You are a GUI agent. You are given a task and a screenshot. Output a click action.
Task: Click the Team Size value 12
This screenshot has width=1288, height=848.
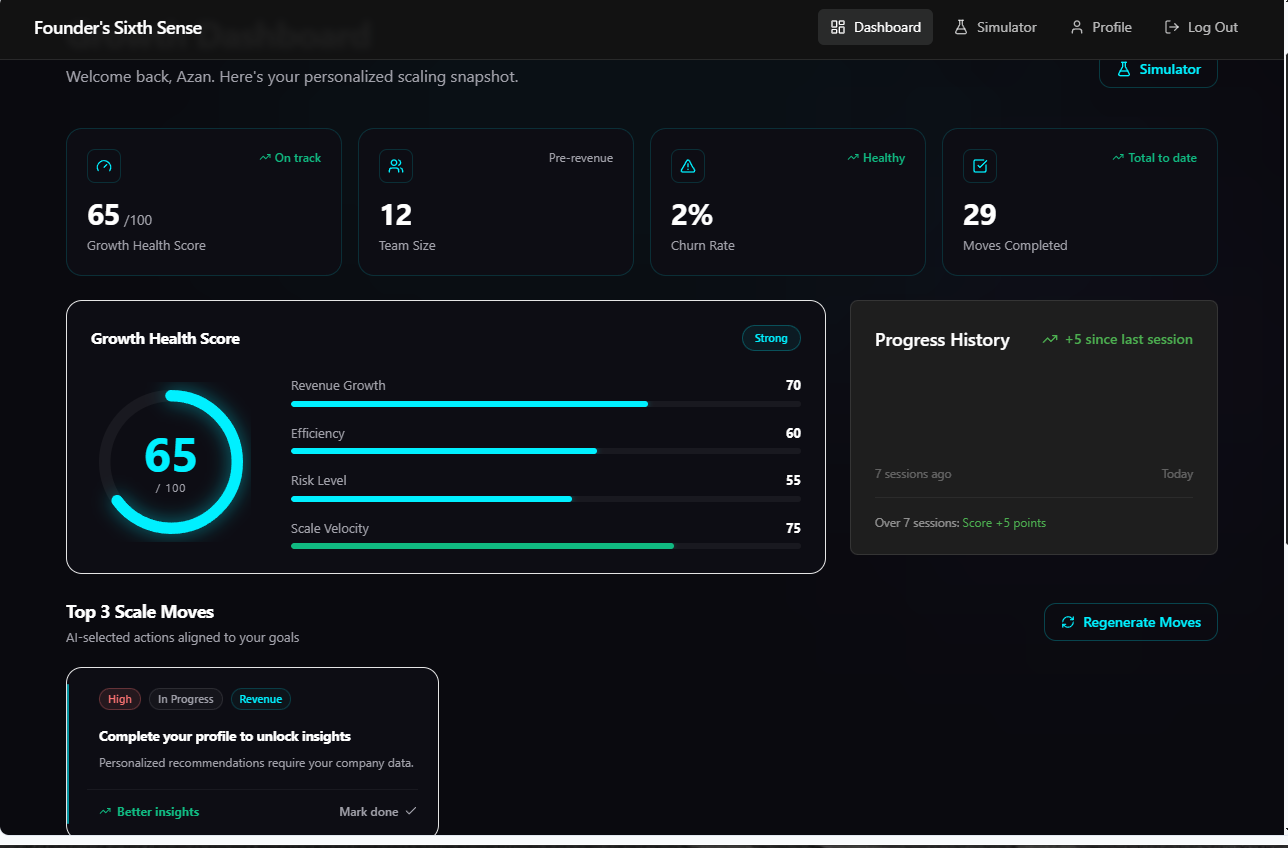pos(395,215)
